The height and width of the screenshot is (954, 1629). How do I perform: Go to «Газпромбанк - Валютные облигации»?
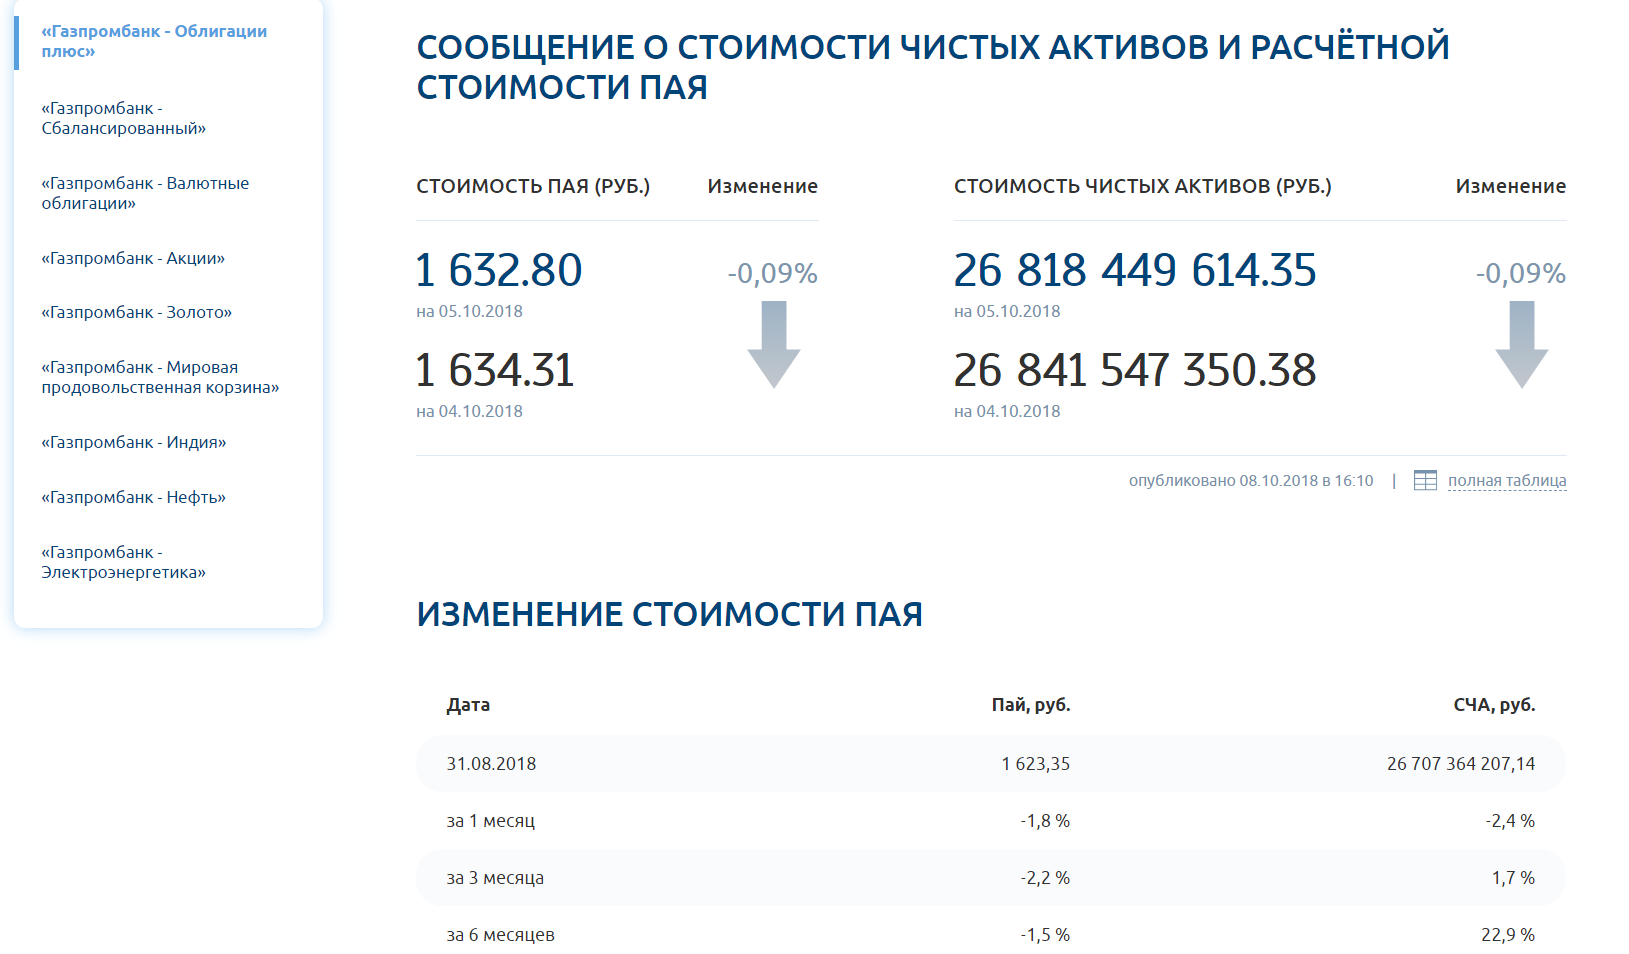pos(145,193)
